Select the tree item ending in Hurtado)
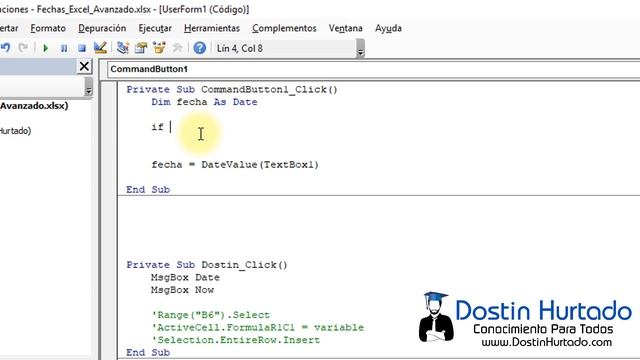640x360 pixels. pyautogui.click(x=16, y=131)
